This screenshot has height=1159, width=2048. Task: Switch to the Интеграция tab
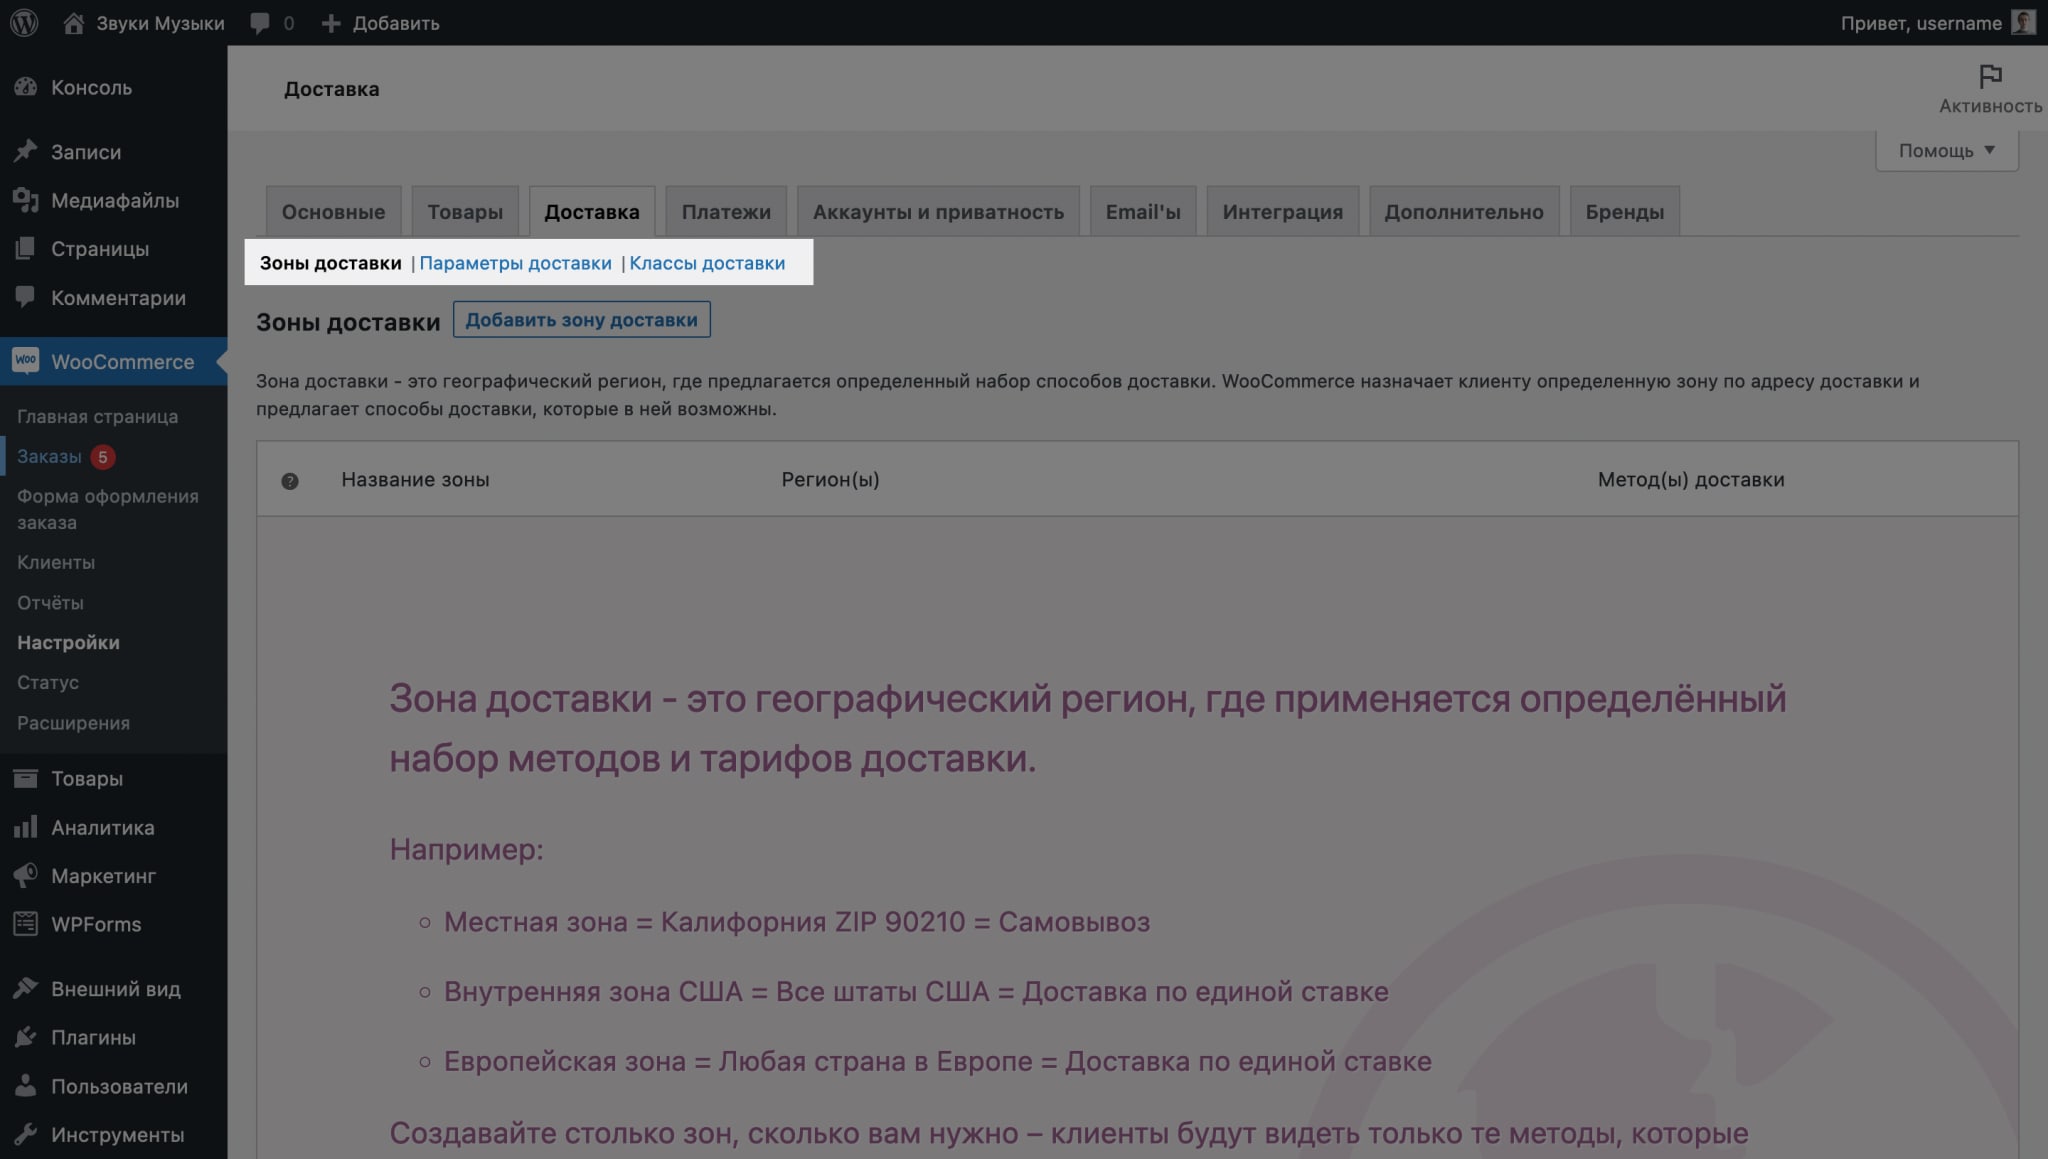point(1283,211)
